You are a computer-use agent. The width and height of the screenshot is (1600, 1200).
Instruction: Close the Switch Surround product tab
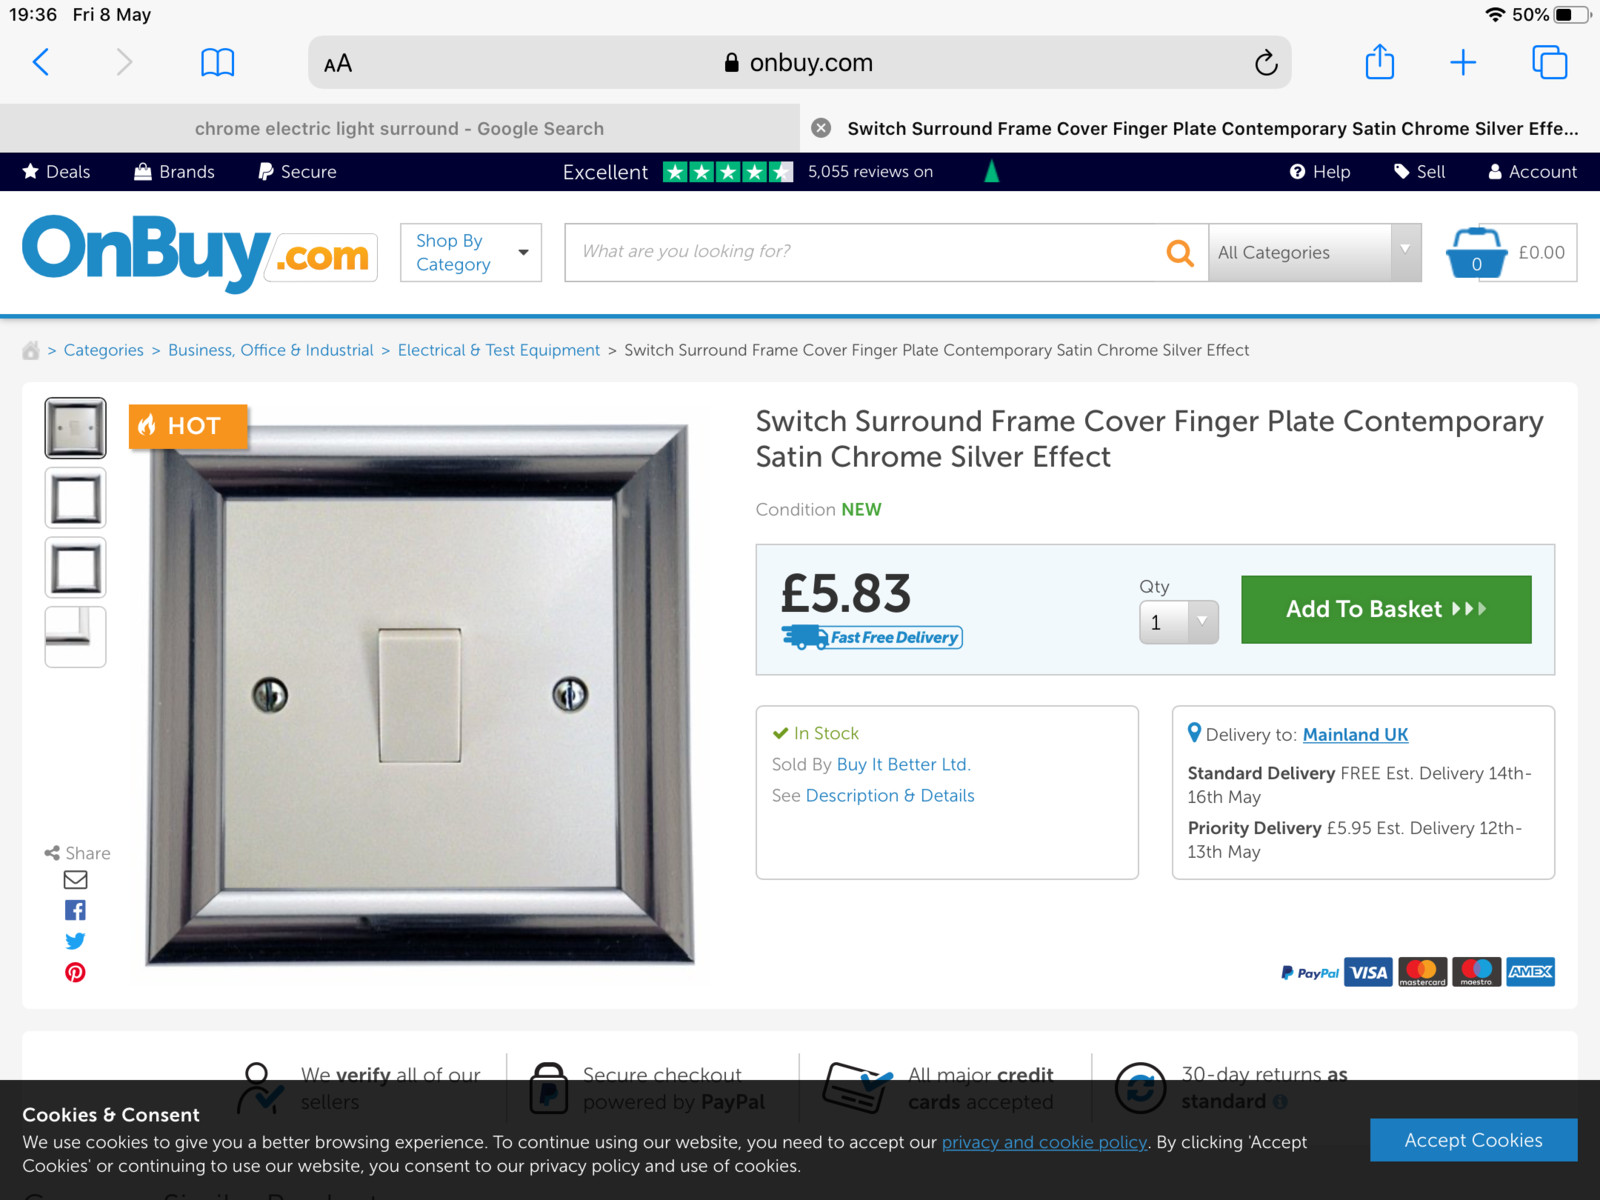821,128
